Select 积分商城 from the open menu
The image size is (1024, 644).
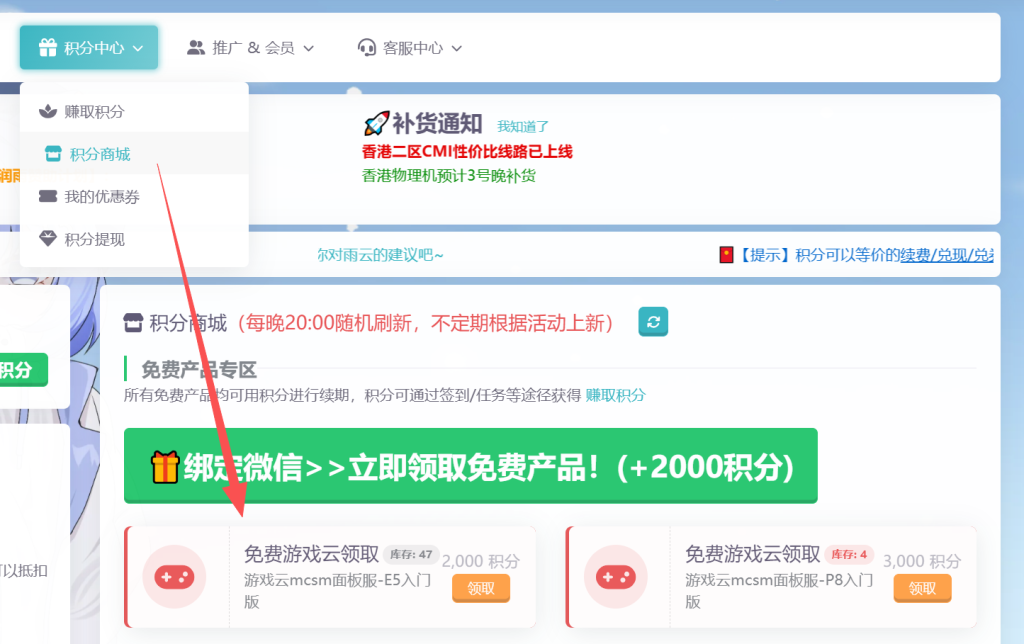click(100, 153)
